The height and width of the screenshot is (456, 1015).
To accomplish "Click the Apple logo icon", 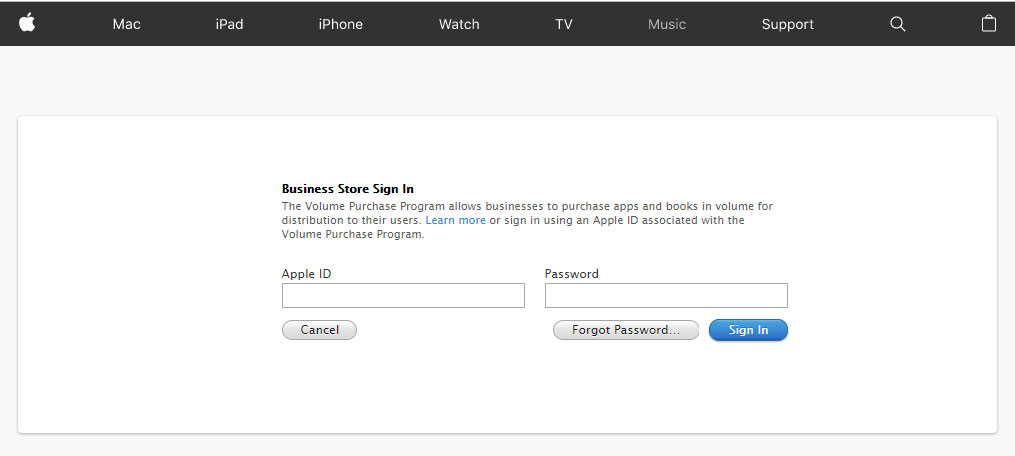I will pyautogui.click(x=27, y=23).
